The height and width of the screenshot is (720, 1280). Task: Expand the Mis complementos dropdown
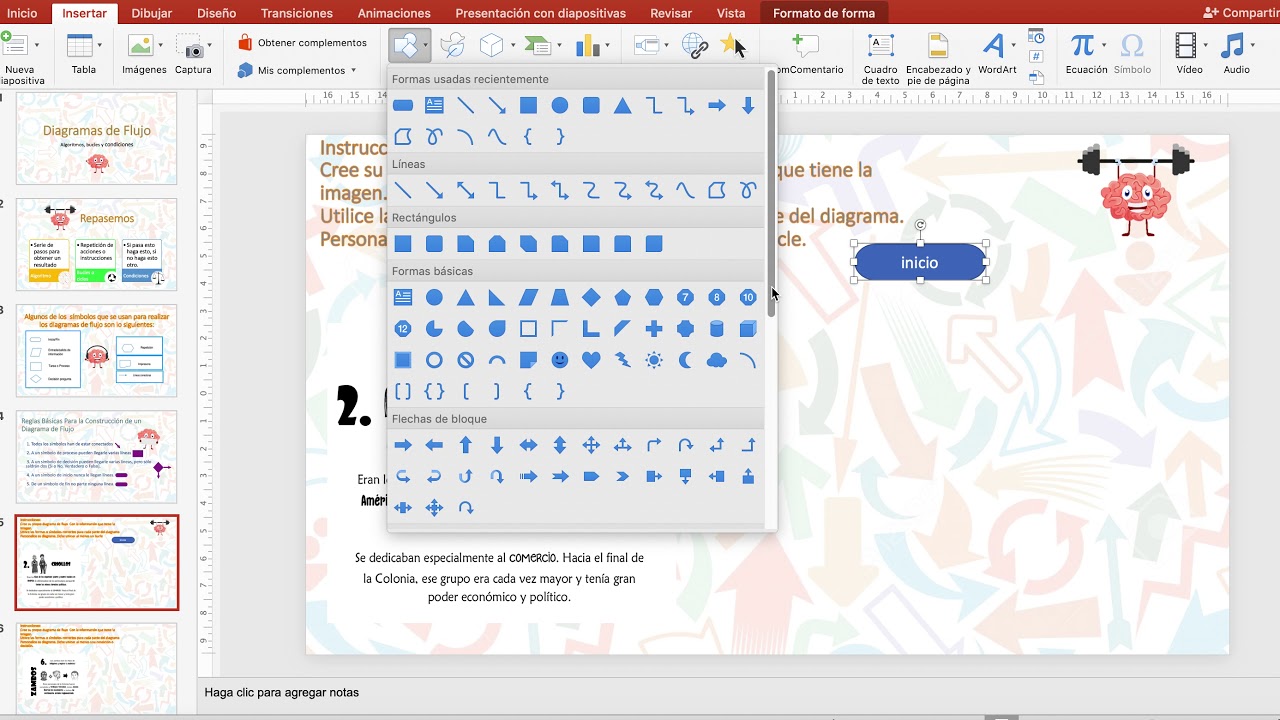pos(353,70)
